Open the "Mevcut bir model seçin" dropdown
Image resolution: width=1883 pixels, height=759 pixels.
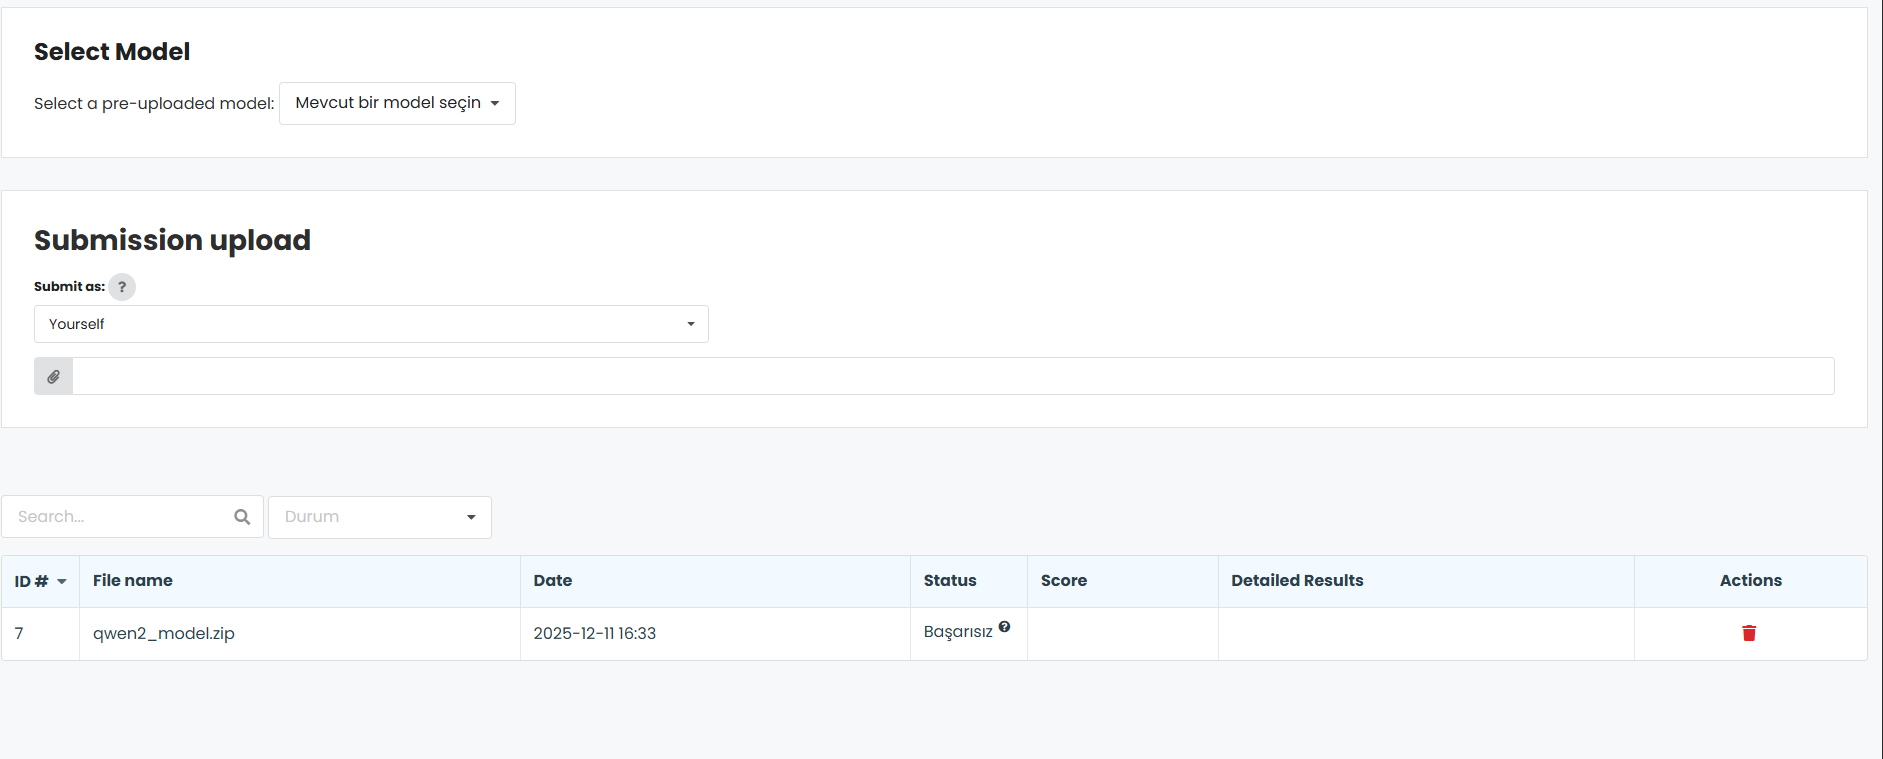click(397, 103)
